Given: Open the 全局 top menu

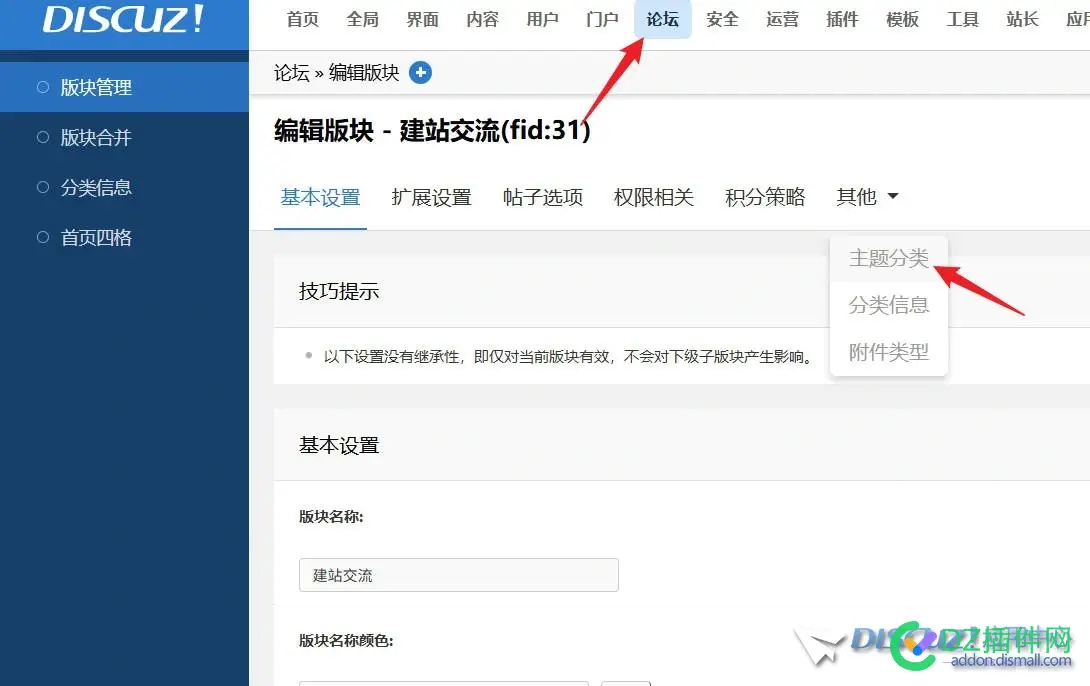Looking at the screenshot, I should click(363, 19).
